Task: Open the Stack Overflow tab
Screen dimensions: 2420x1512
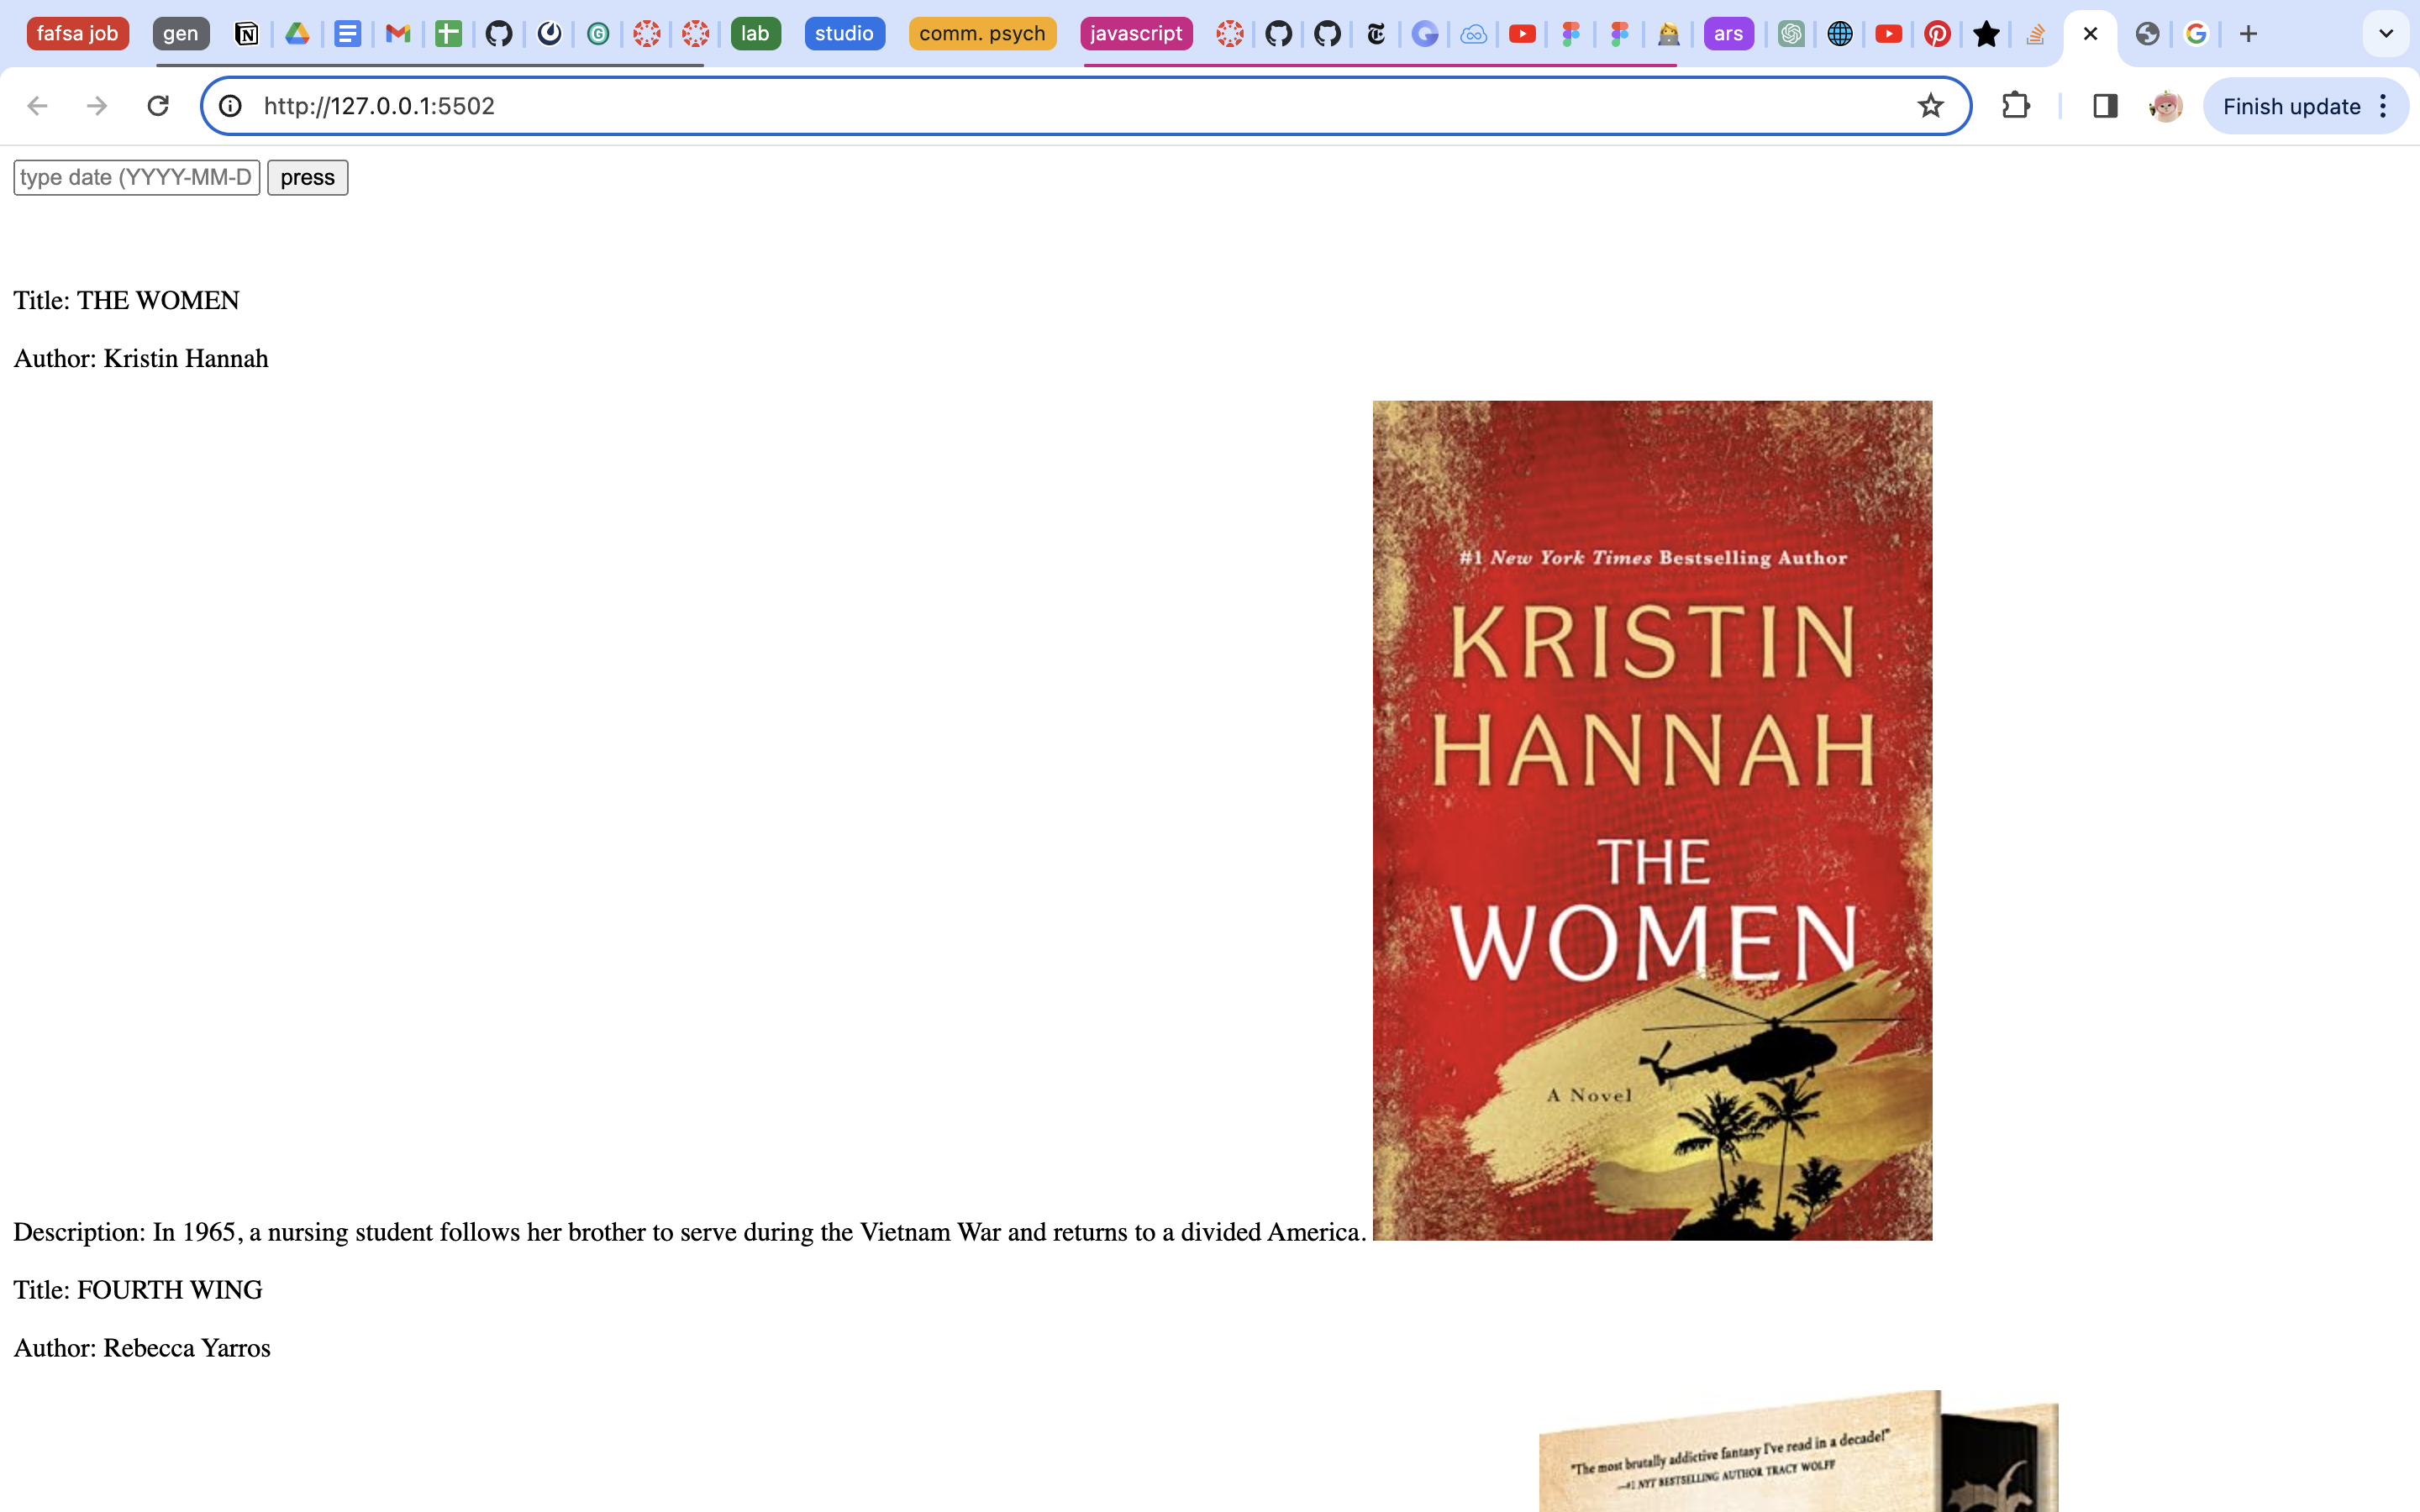Action: point(2035,34)
